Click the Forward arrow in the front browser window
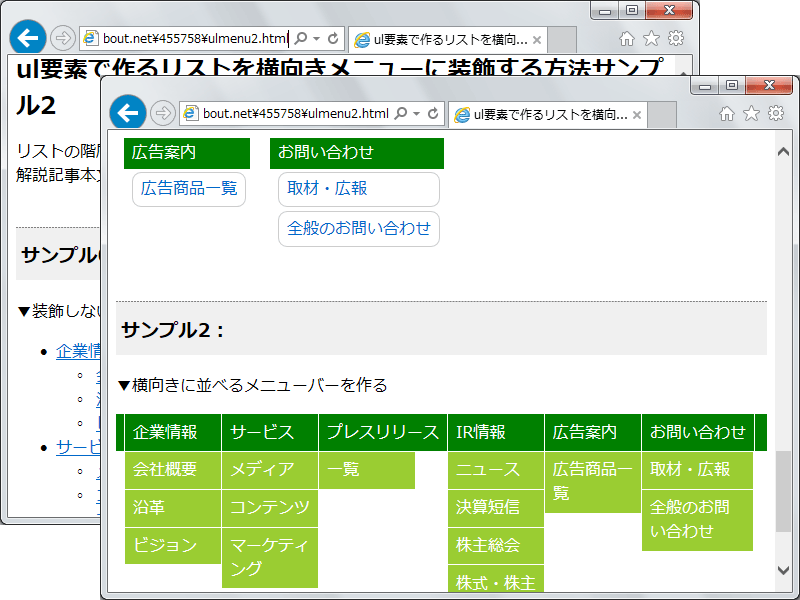The image size is (800, 600). tap(162, 113)
